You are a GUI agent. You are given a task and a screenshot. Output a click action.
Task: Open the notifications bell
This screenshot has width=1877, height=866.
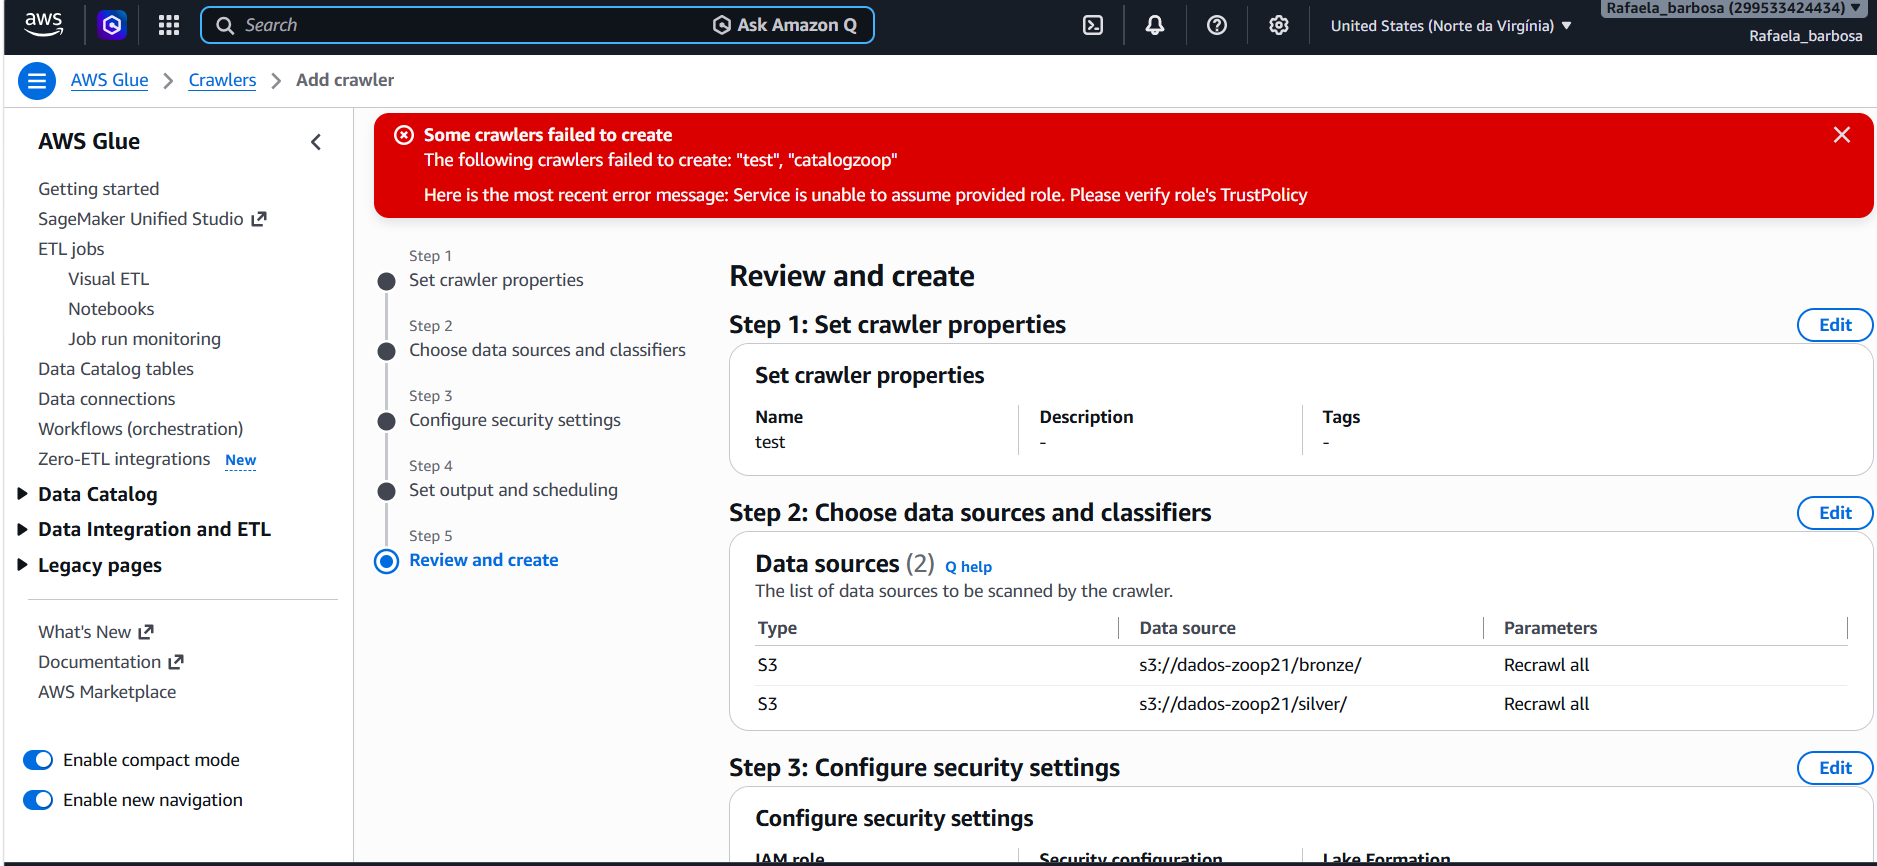tap(1155, 25)
